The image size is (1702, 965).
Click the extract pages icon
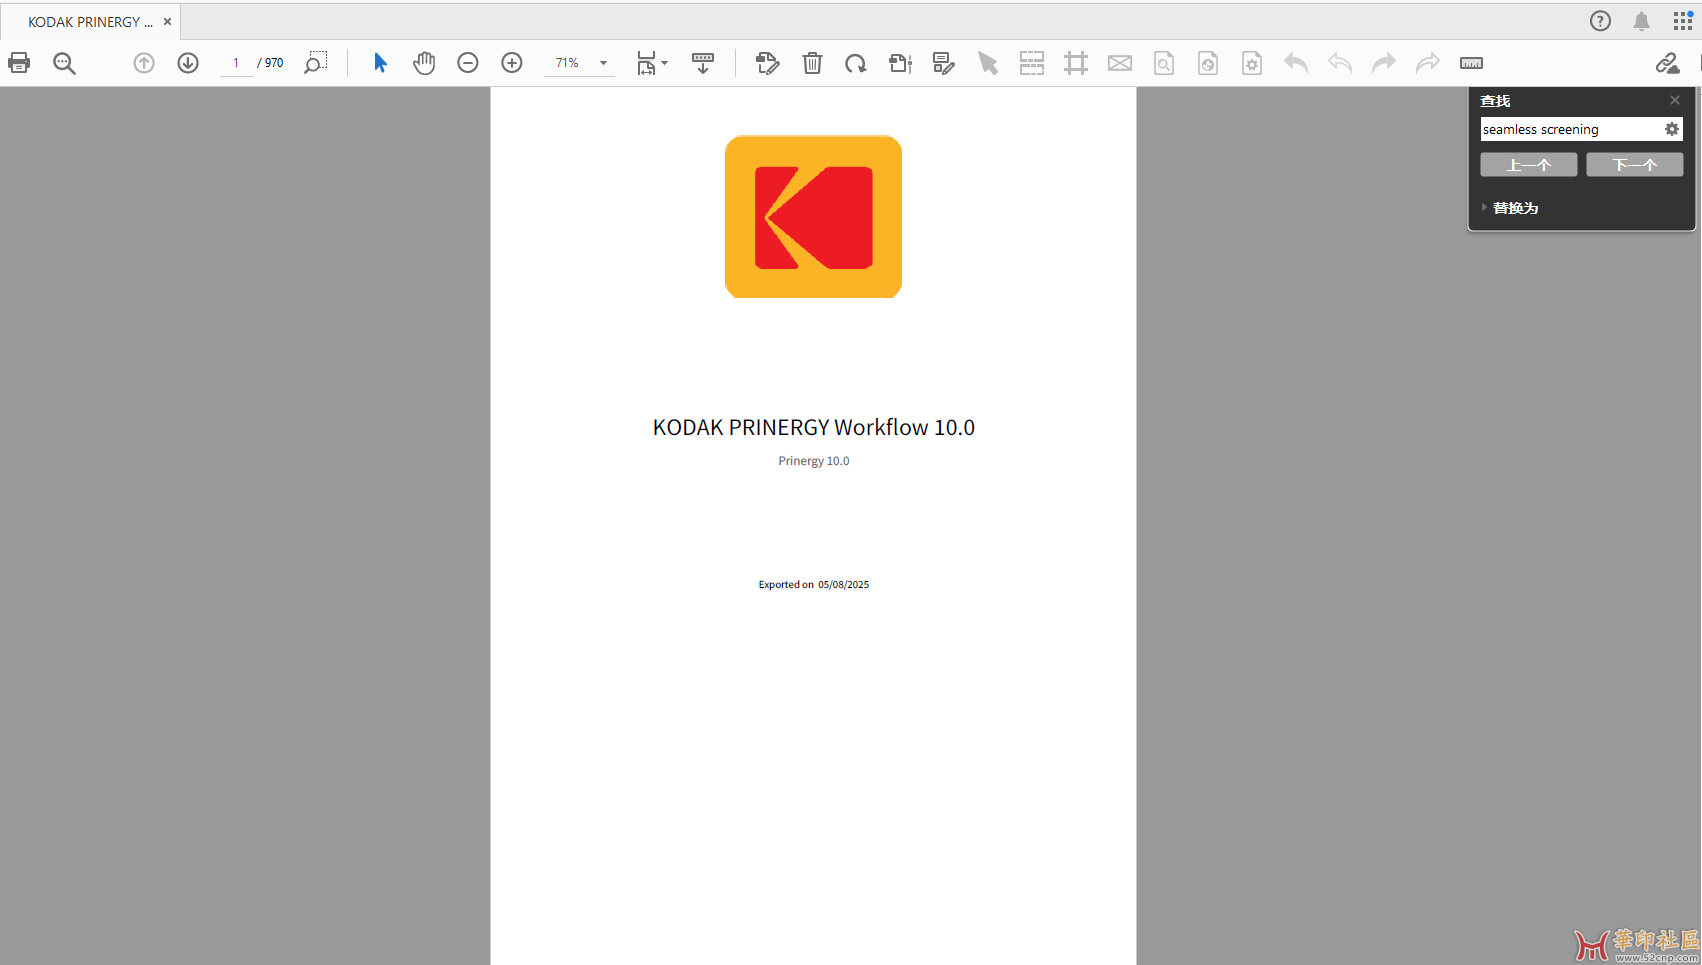tap(900, 63)
